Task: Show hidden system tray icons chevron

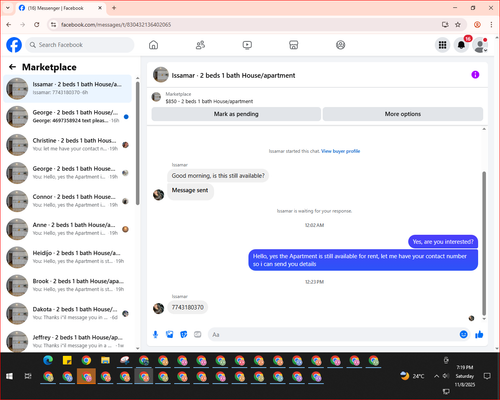Action: pos(436,376)
